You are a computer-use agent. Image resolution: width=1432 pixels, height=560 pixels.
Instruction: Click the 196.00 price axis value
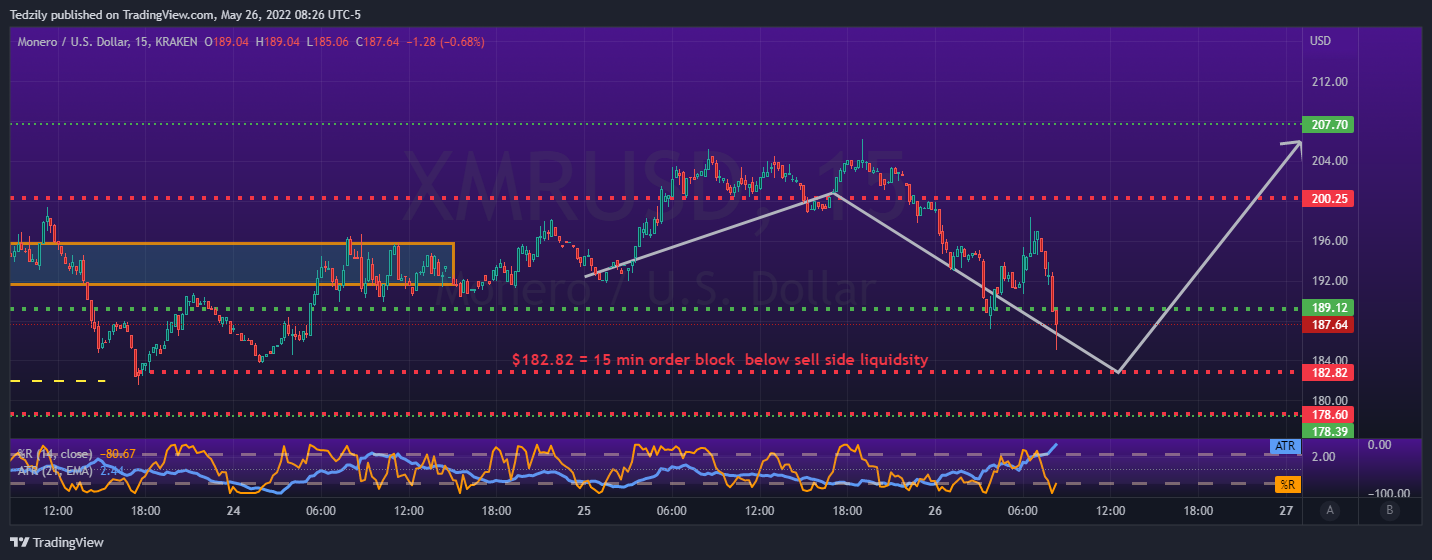click(1329, 241)
